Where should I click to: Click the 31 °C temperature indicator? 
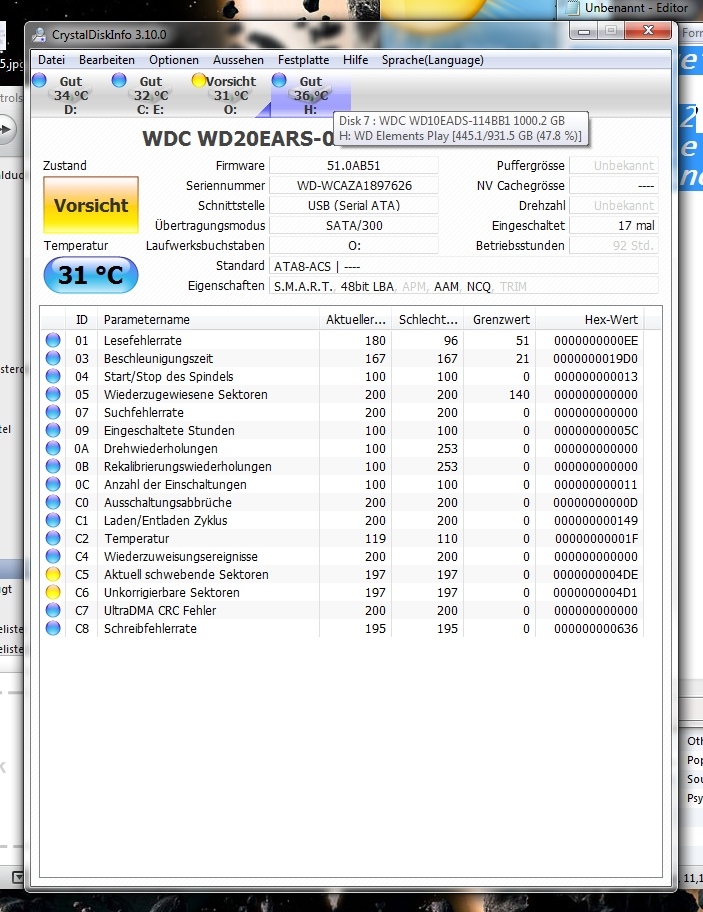[91, 275]
